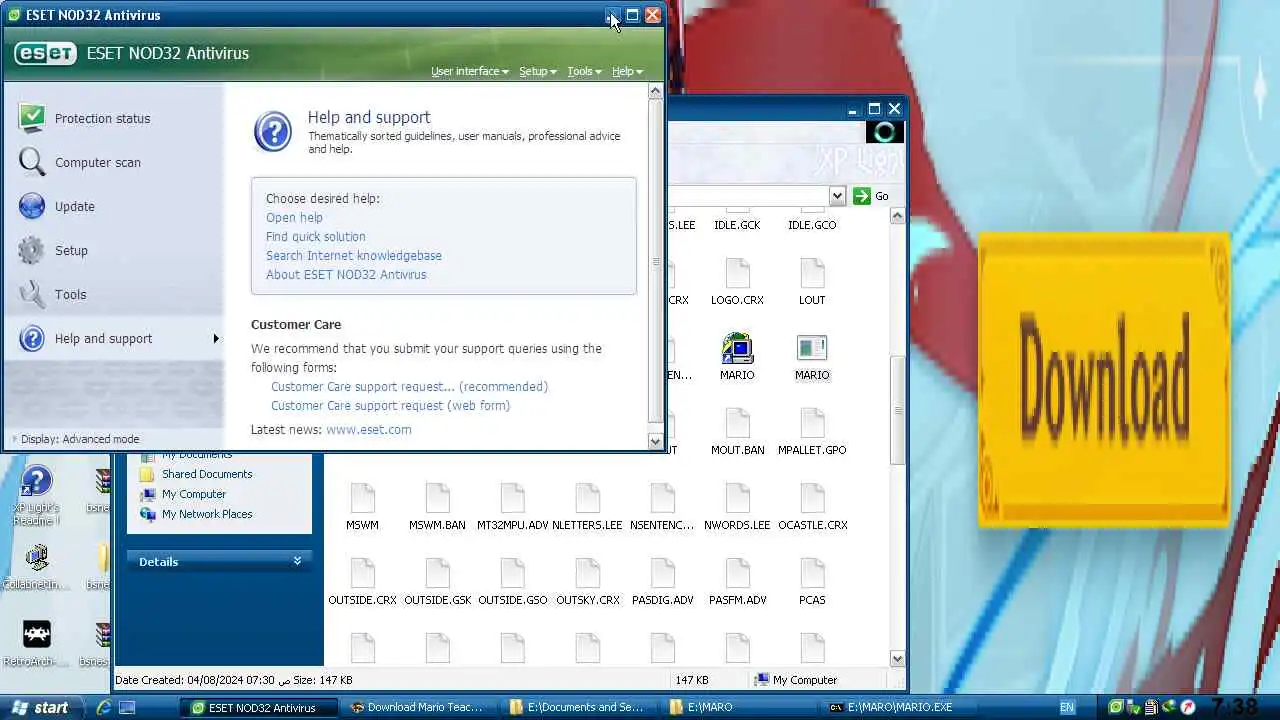Click the MARIO computer application icon in Explorer

pyautogui.click(x=737, y=348)
